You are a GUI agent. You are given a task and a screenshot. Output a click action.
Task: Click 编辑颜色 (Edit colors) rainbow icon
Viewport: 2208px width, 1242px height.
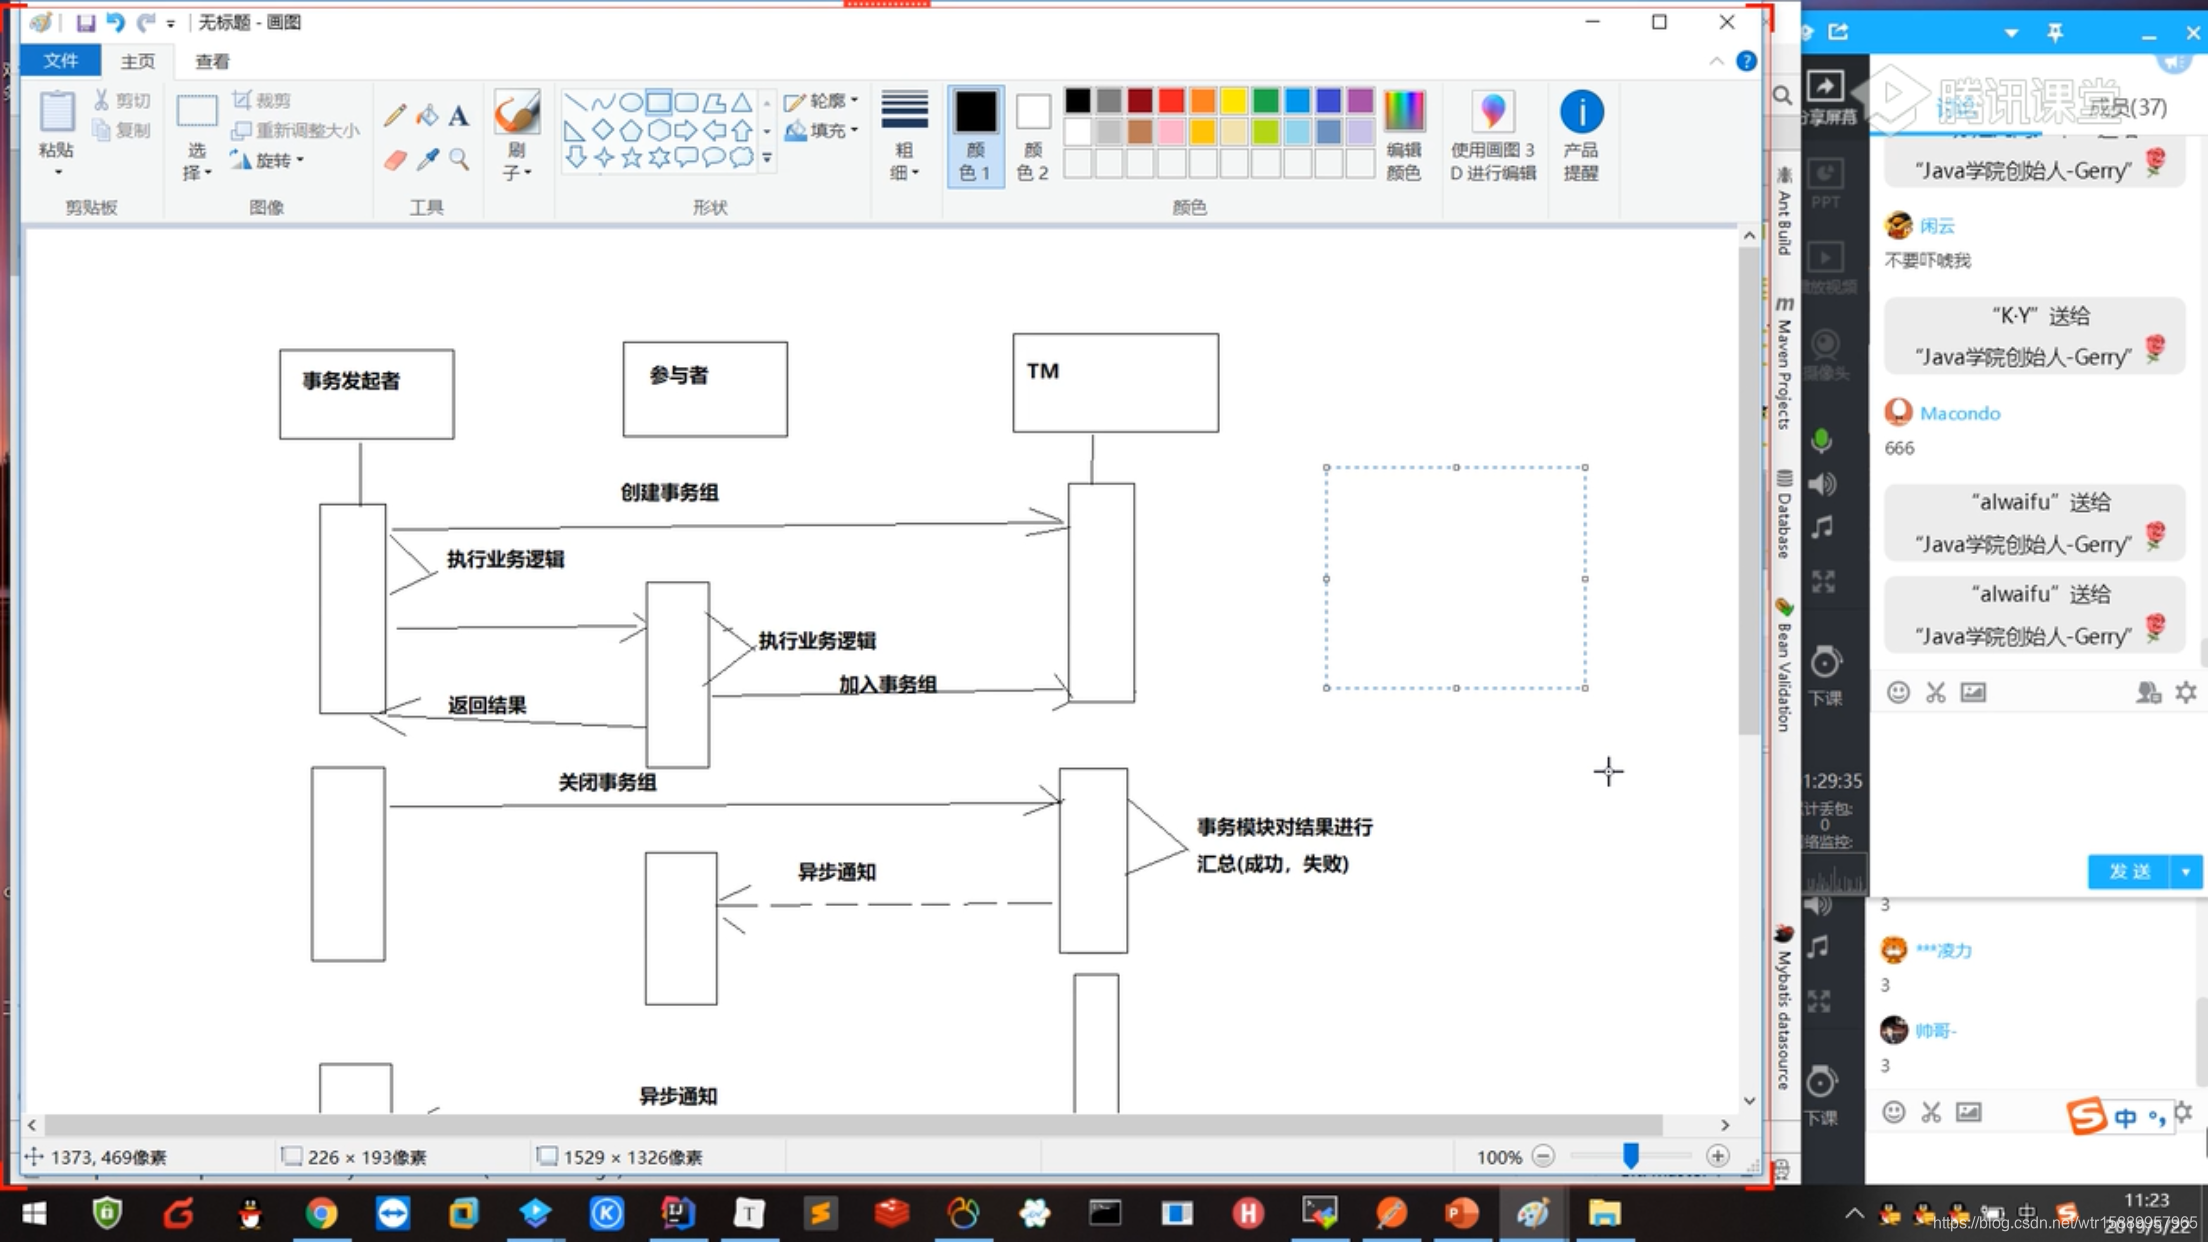pos(1404,136)
